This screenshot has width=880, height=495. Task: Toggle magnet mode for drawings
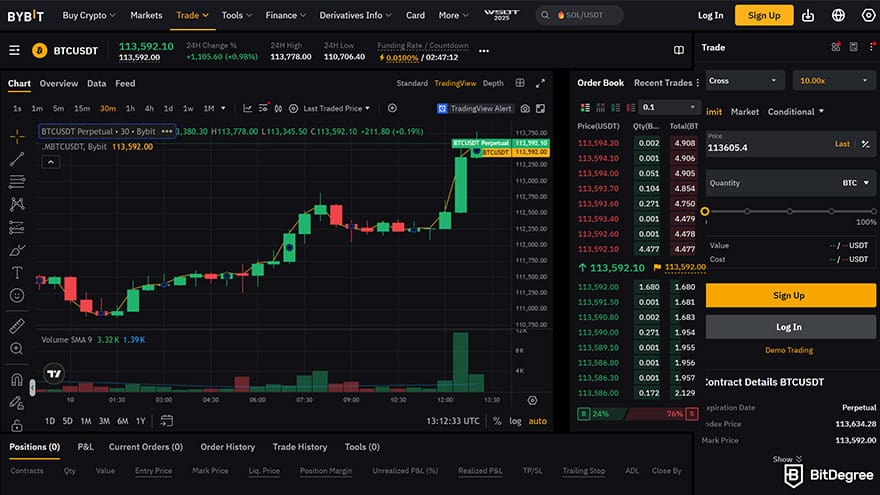pos(17,379)
